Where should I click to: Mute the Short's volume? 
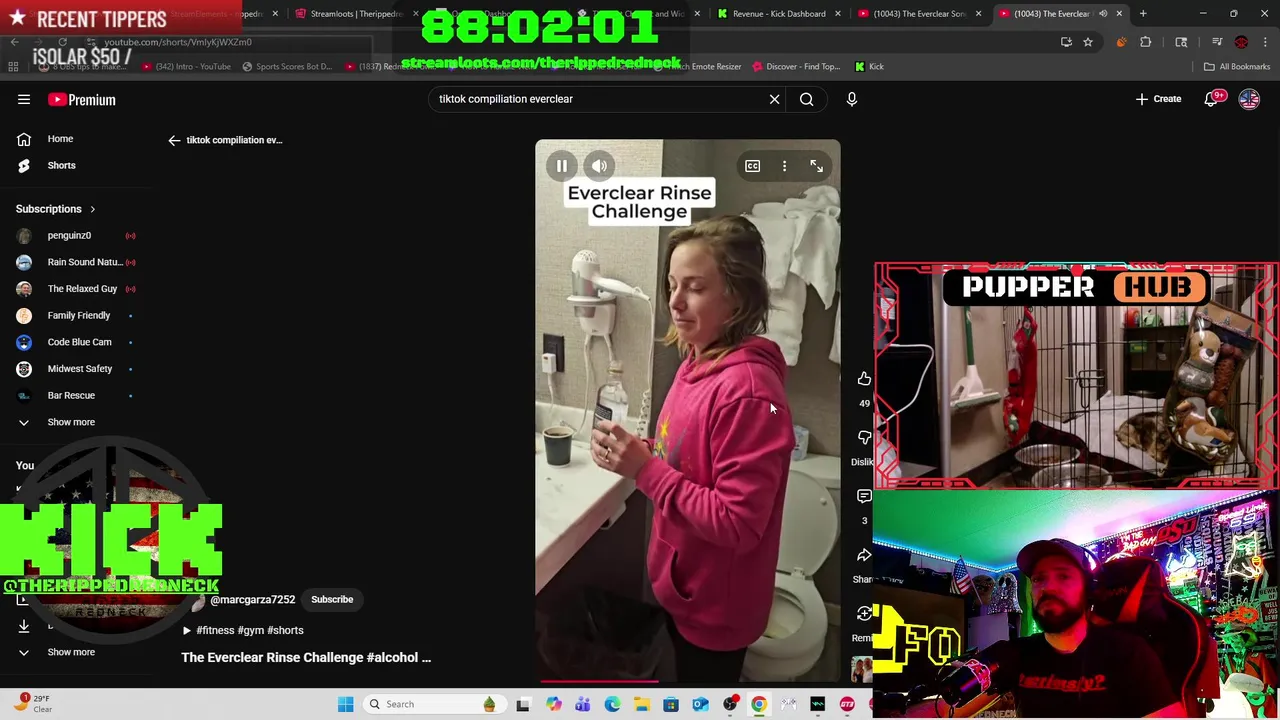pos(599,166)
